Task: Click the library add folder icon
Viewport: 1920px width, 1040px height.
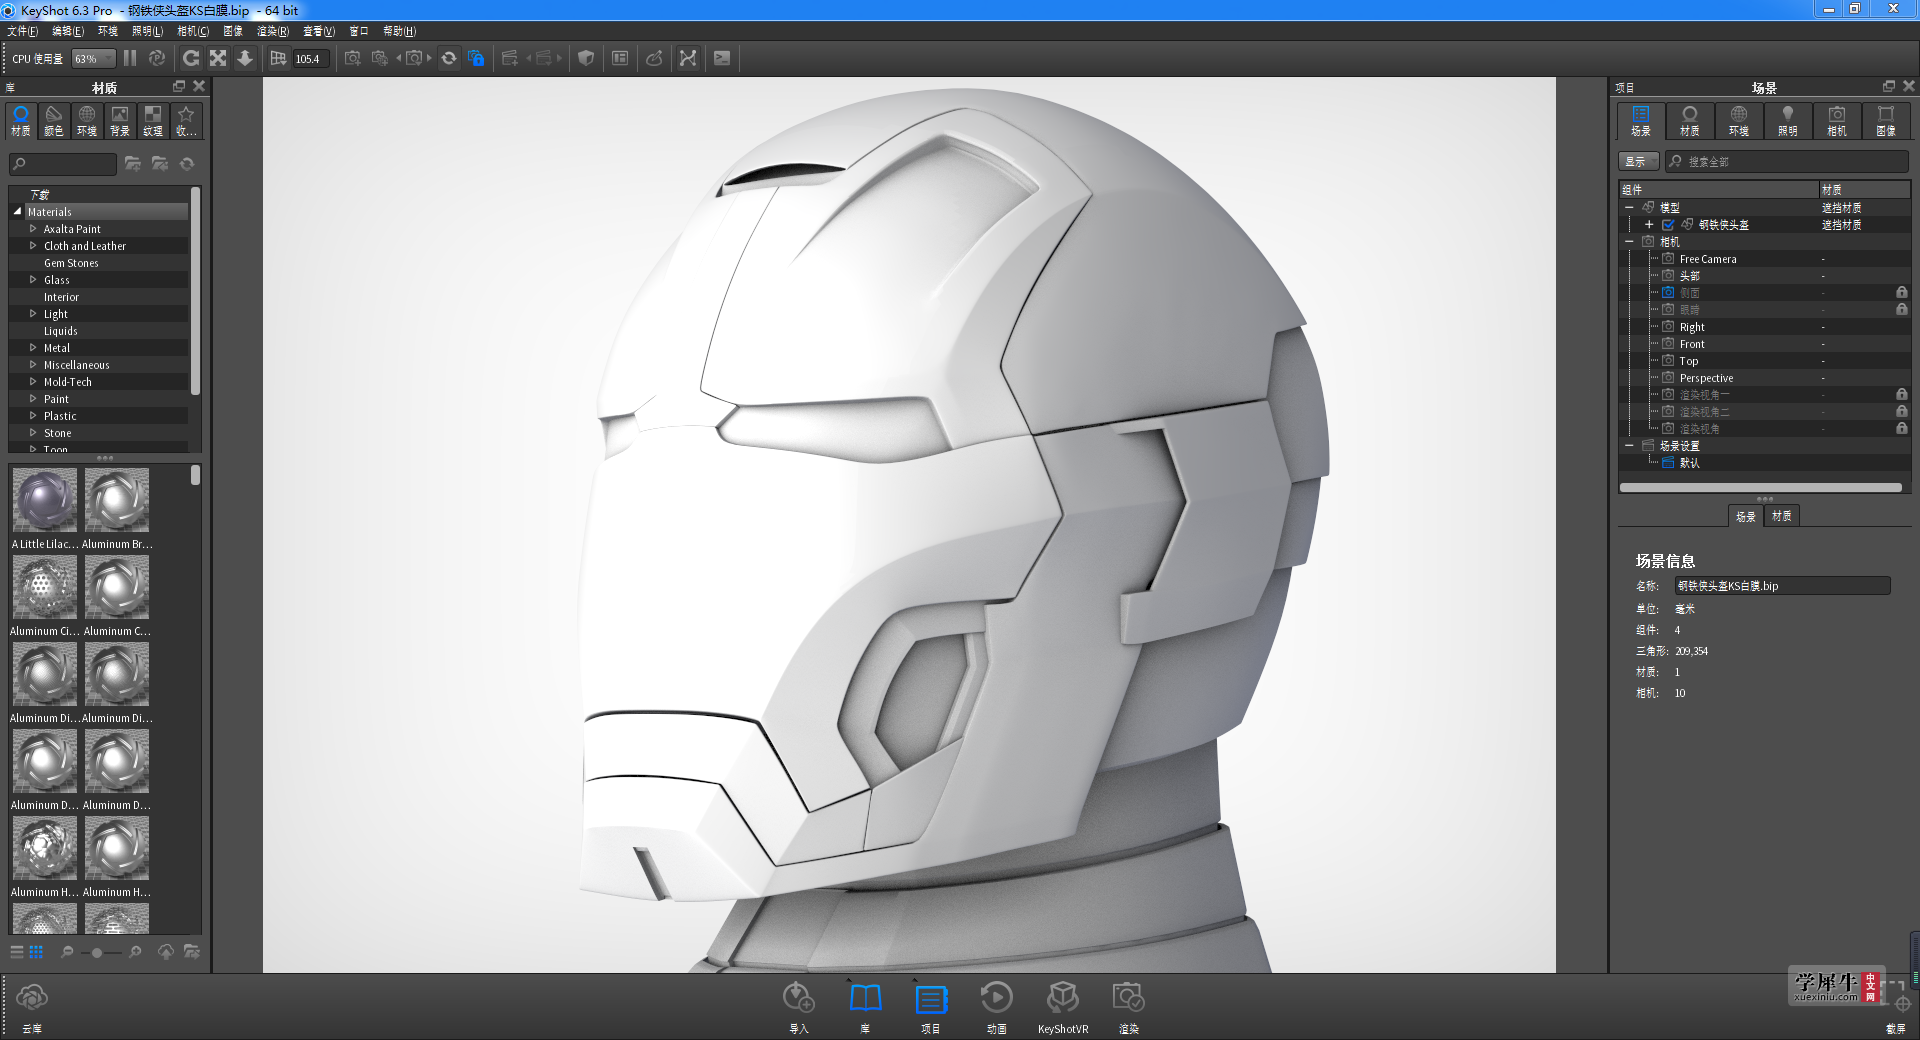Action: click(133, 164)
